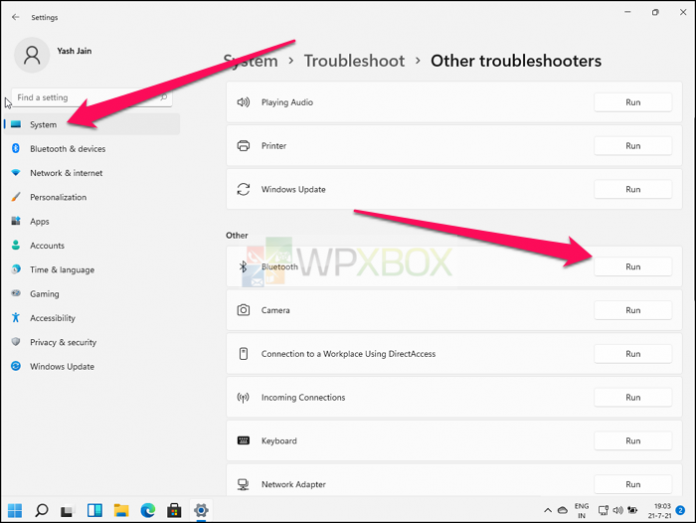Run the Windows Update troubleshooter
The height and width of the screenshot is (523, 696).
[633, 189]
